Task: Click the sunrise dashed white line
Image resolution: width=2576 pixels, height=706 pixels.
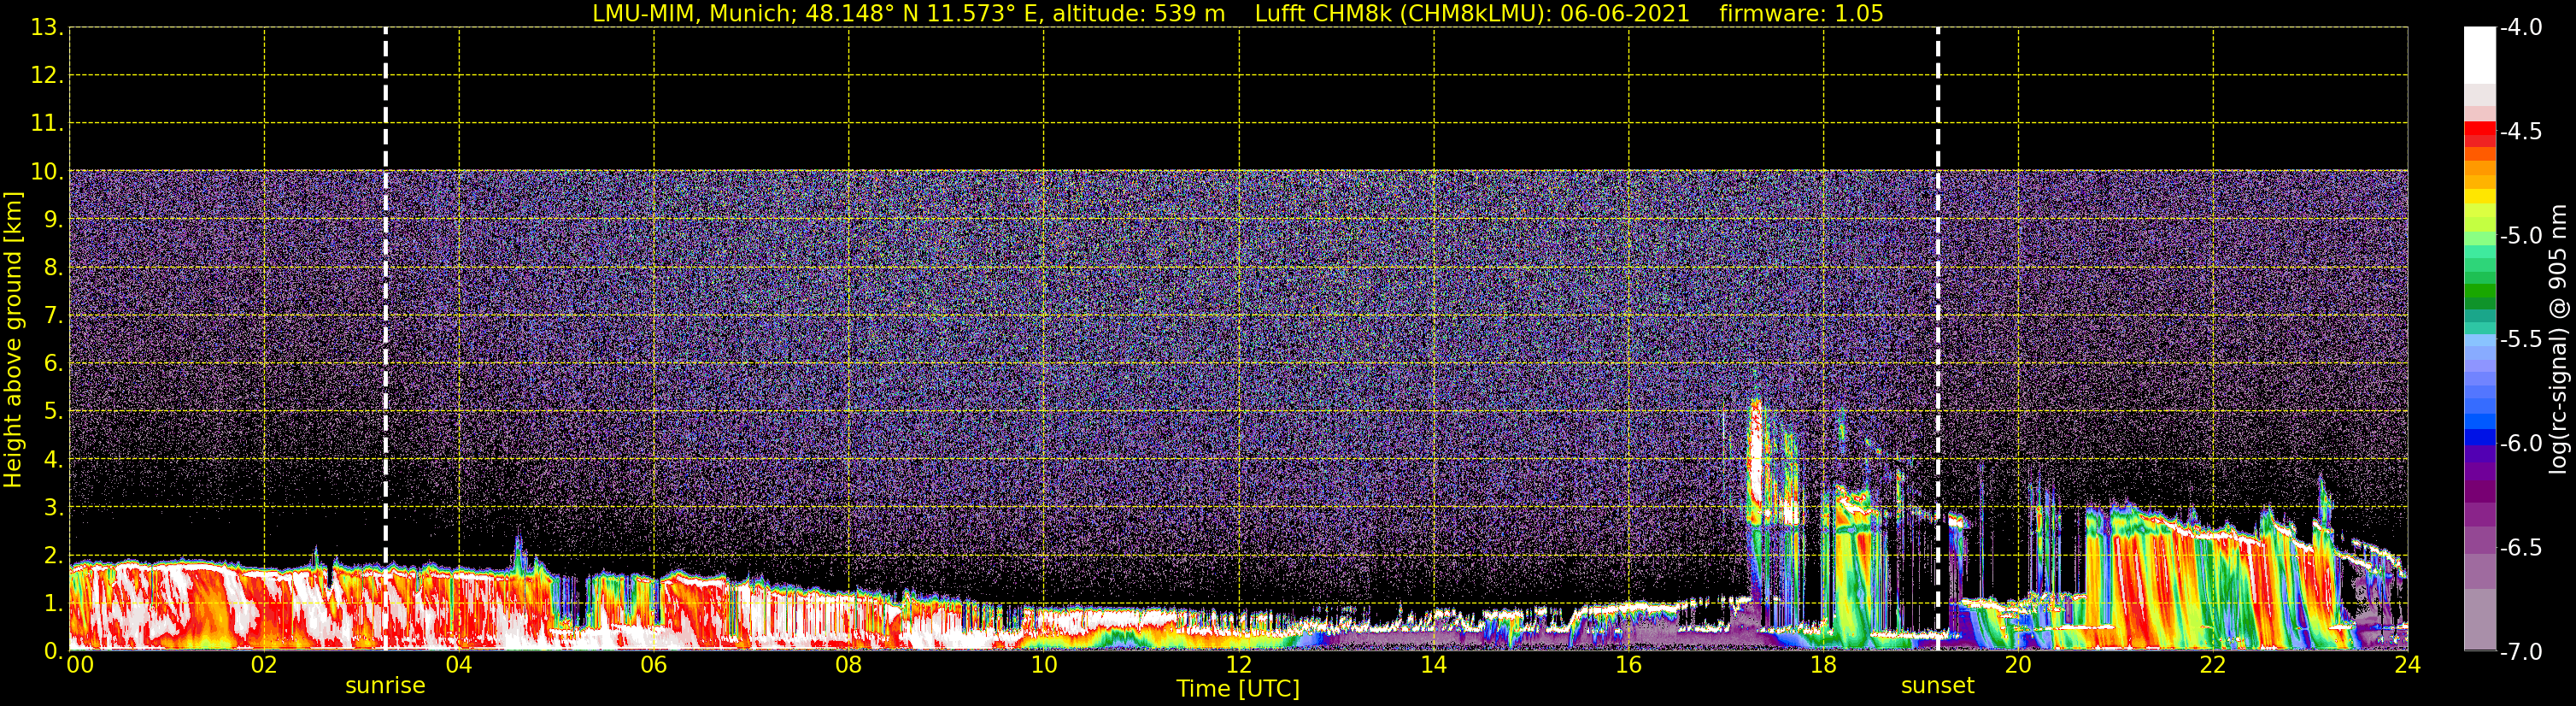Action: (x=385, y=338)
